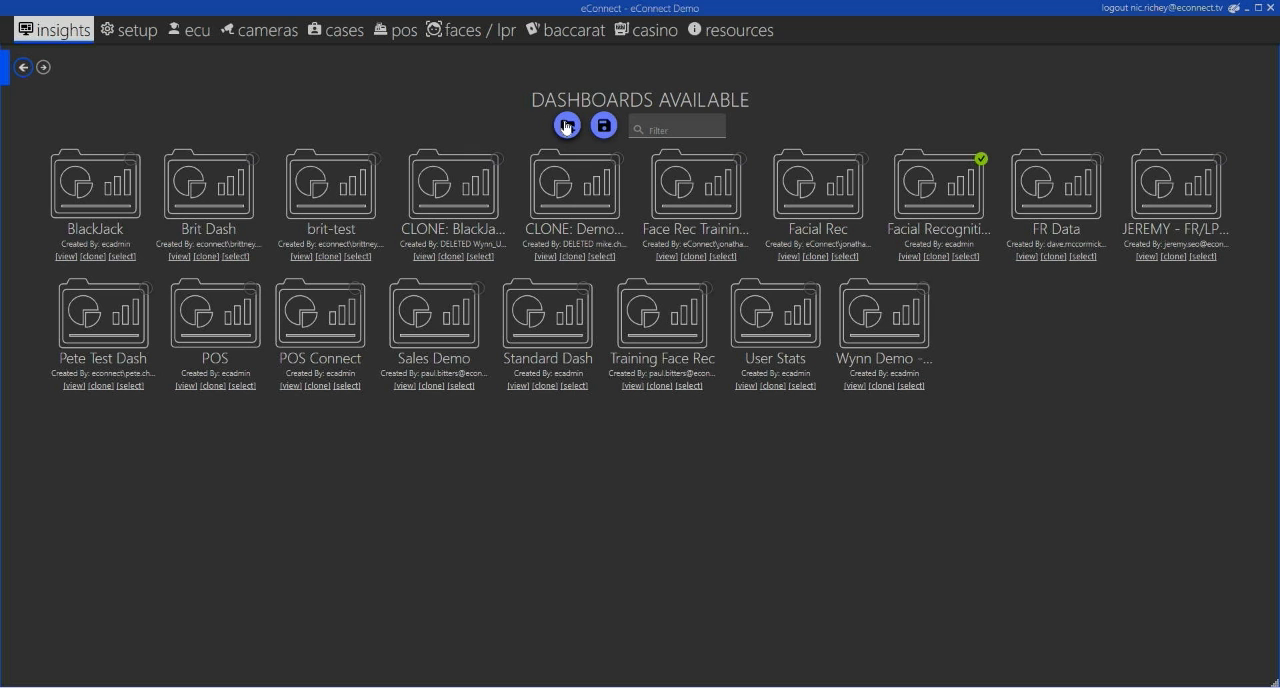
Task: Open the POS Connect dashboard icon
Action: (x=320, y=313)
